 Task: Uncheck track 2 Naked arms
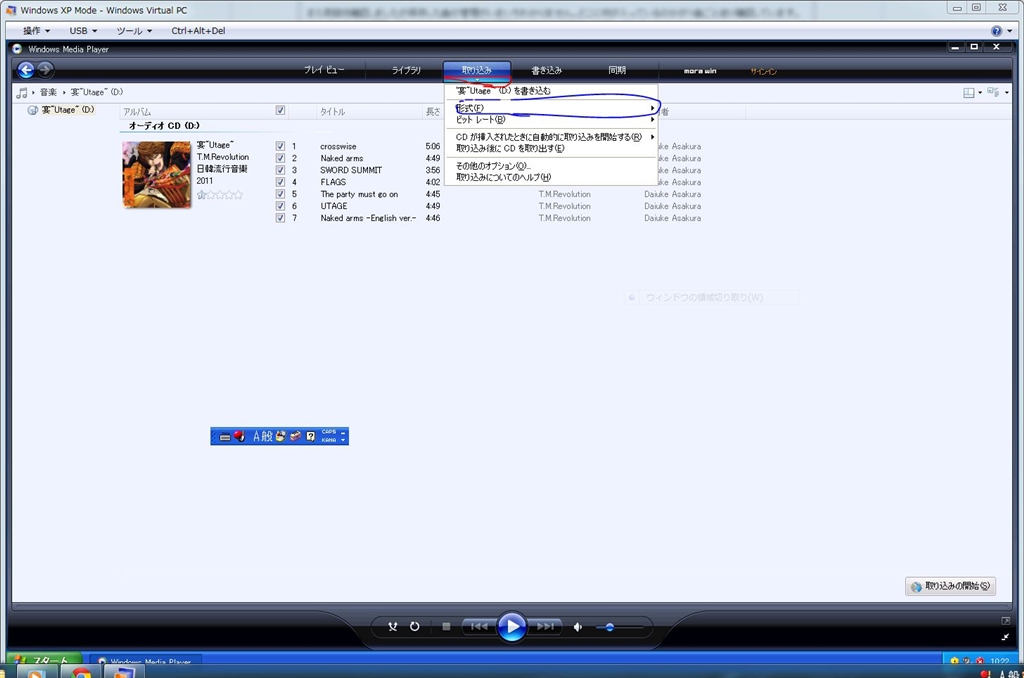(x=280, y=158)
